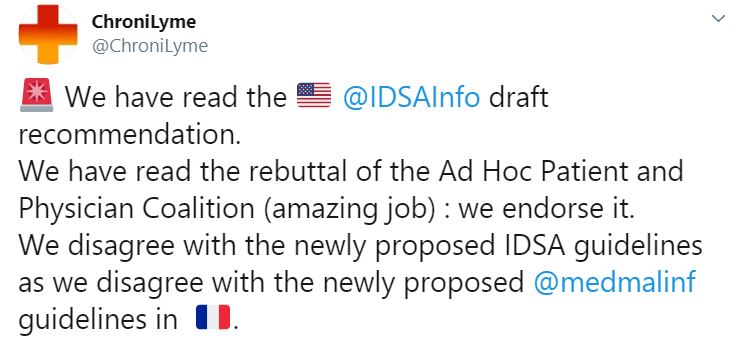This screenshot has height=362, width=747.
Task: Click the word "draft" after @IDSAInfo
Action: pyautogui.click(x=519, y=97)
